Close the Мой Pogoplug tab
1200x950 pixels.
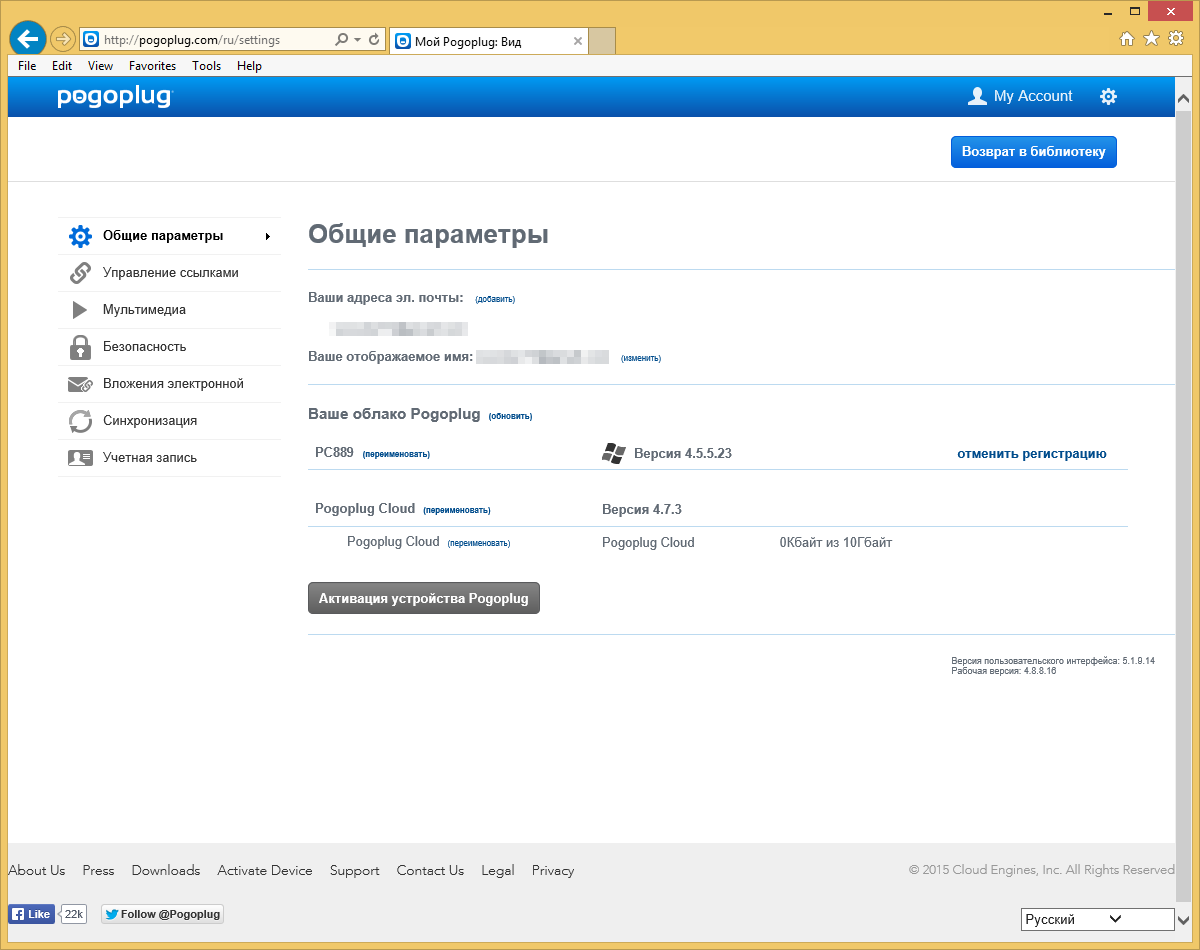click(578, 41)
